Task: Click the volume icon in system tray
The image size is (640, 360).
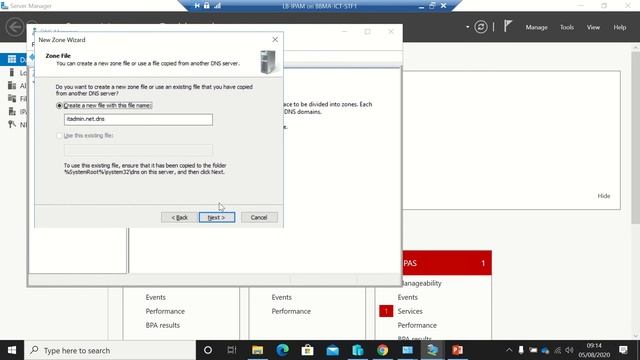Action: click(569, 350)
